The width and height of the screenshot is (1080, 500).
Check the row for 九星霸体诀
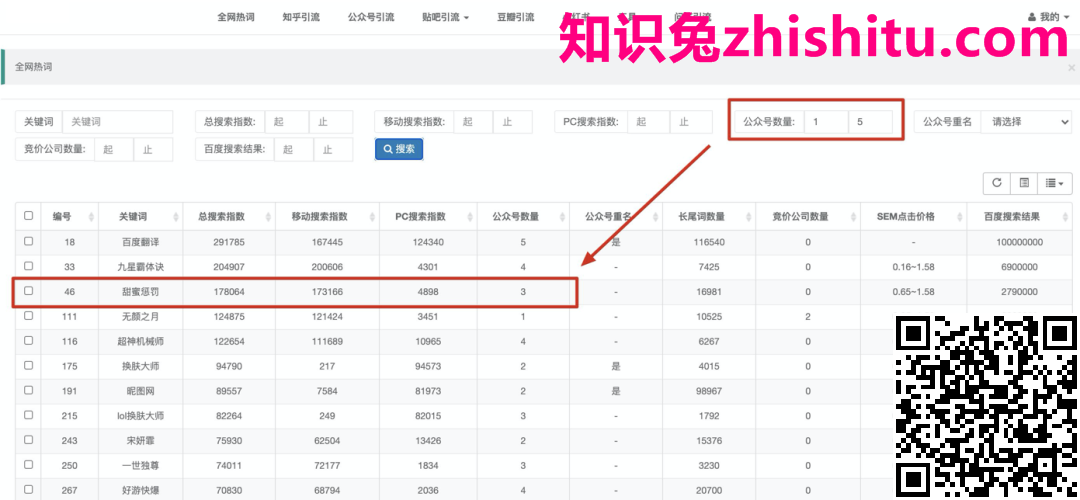pyautogui.click(x=28, y=266)
